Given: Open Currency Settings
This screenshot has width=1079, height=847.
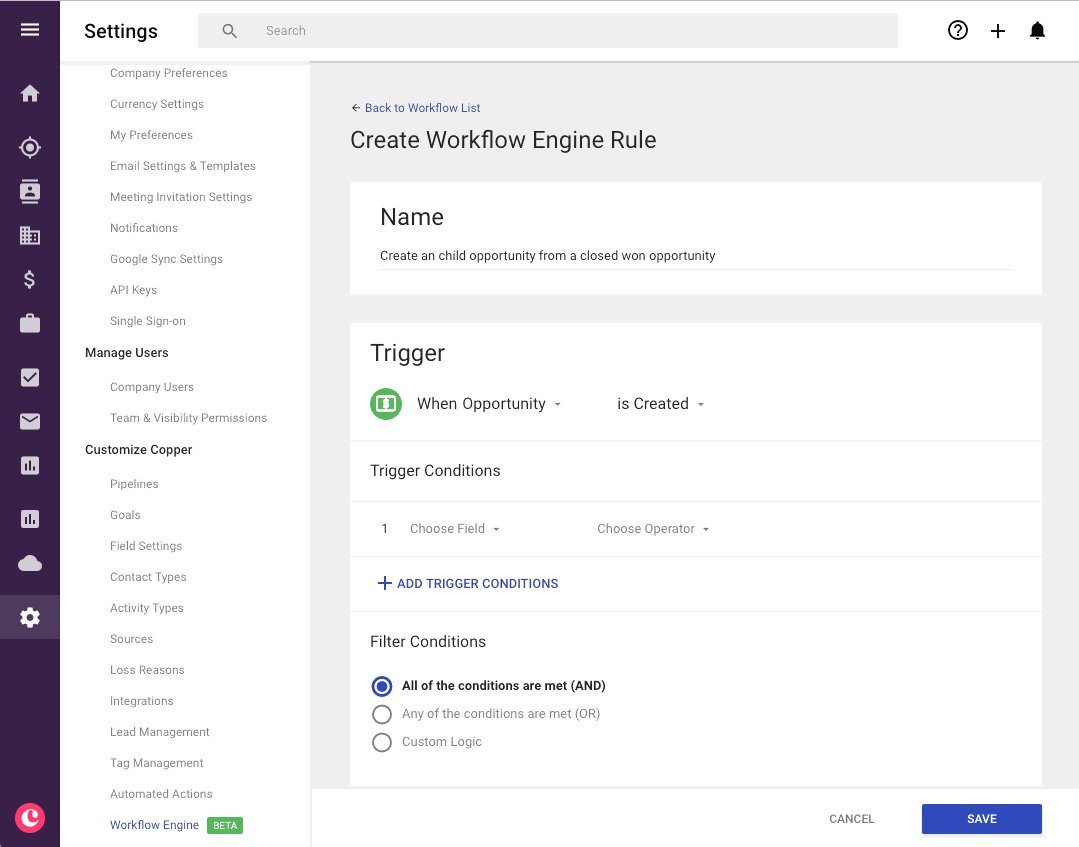Looking at the screenshot, I should click(157, 104).
